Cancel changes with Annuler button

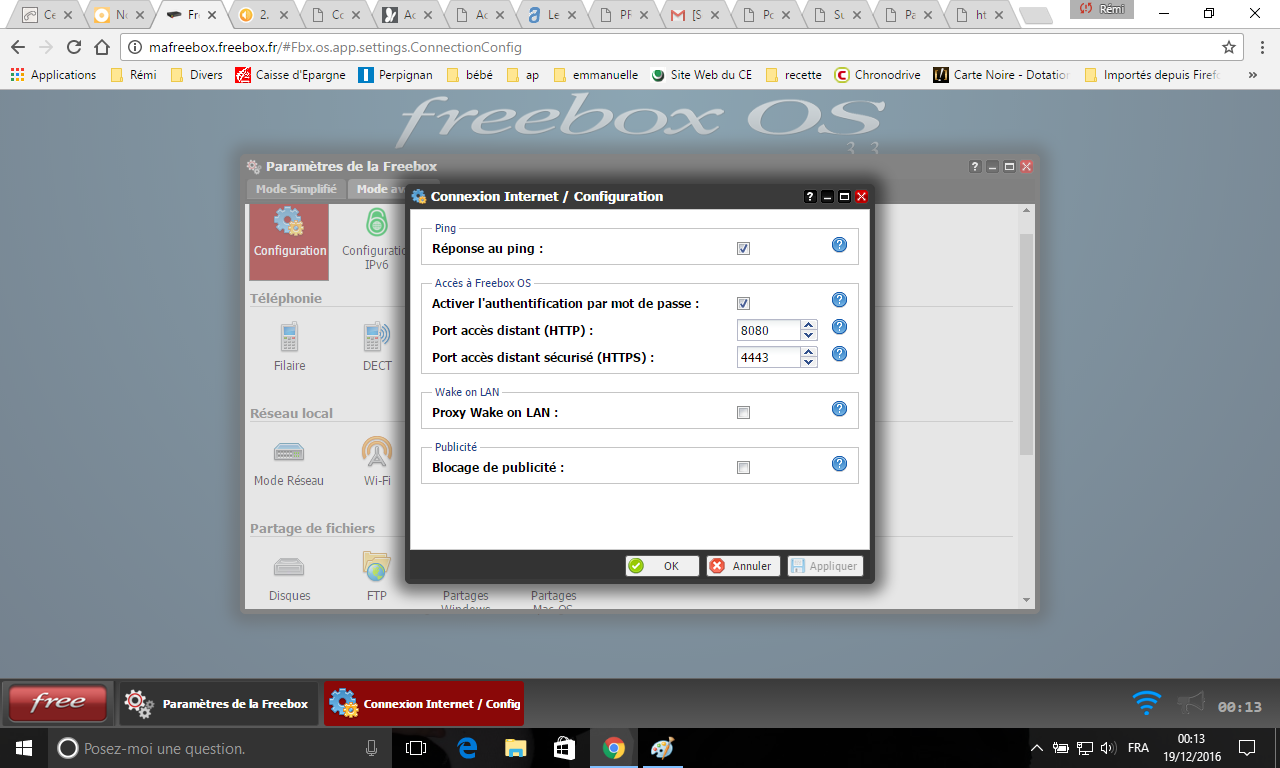coord(743,566)
